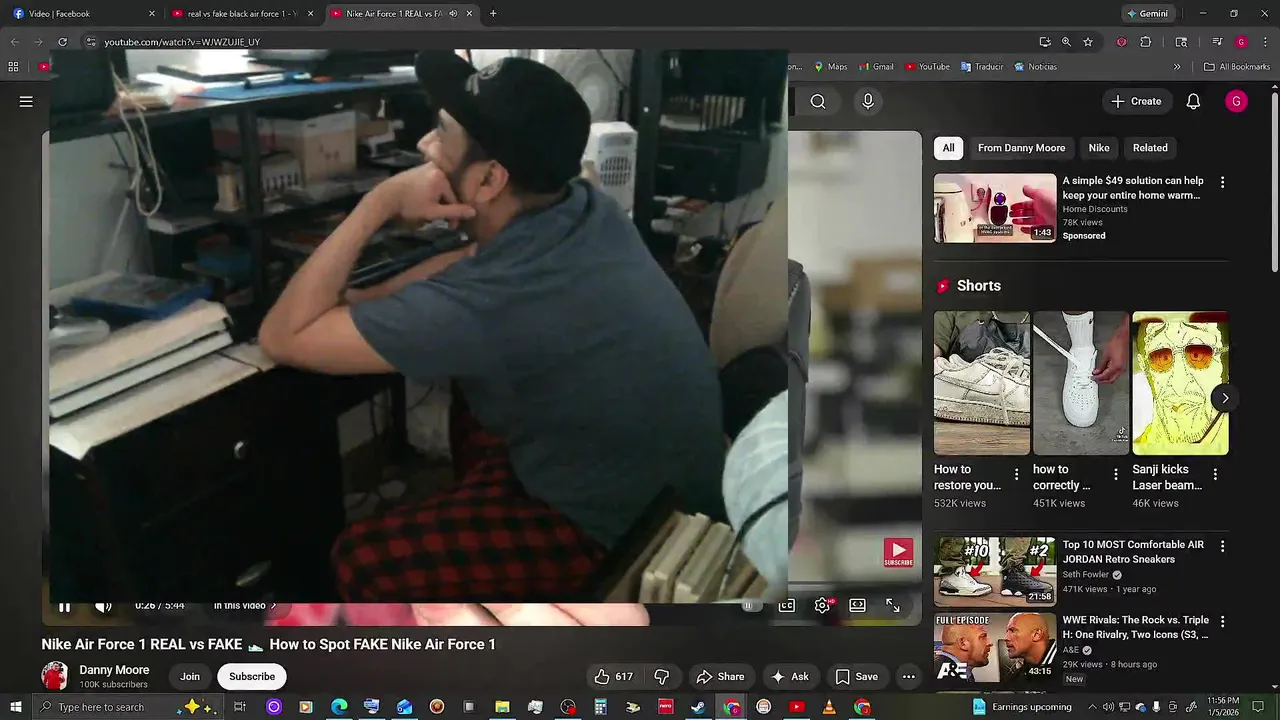This screenshot has height=720, width=1280.
Task: Open Chrome's three-dot menu
Action: click(x=1263, y=42)
